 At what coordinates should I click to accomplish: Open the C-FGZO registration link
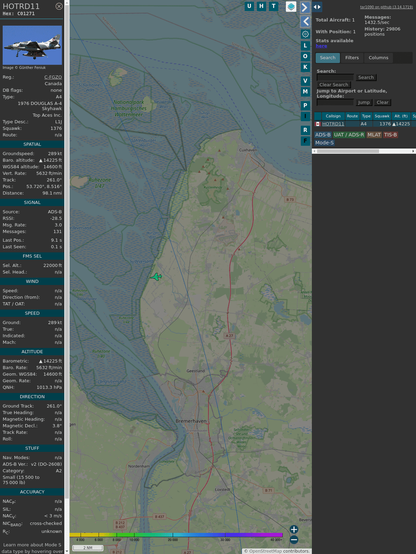tap(53, 77)
